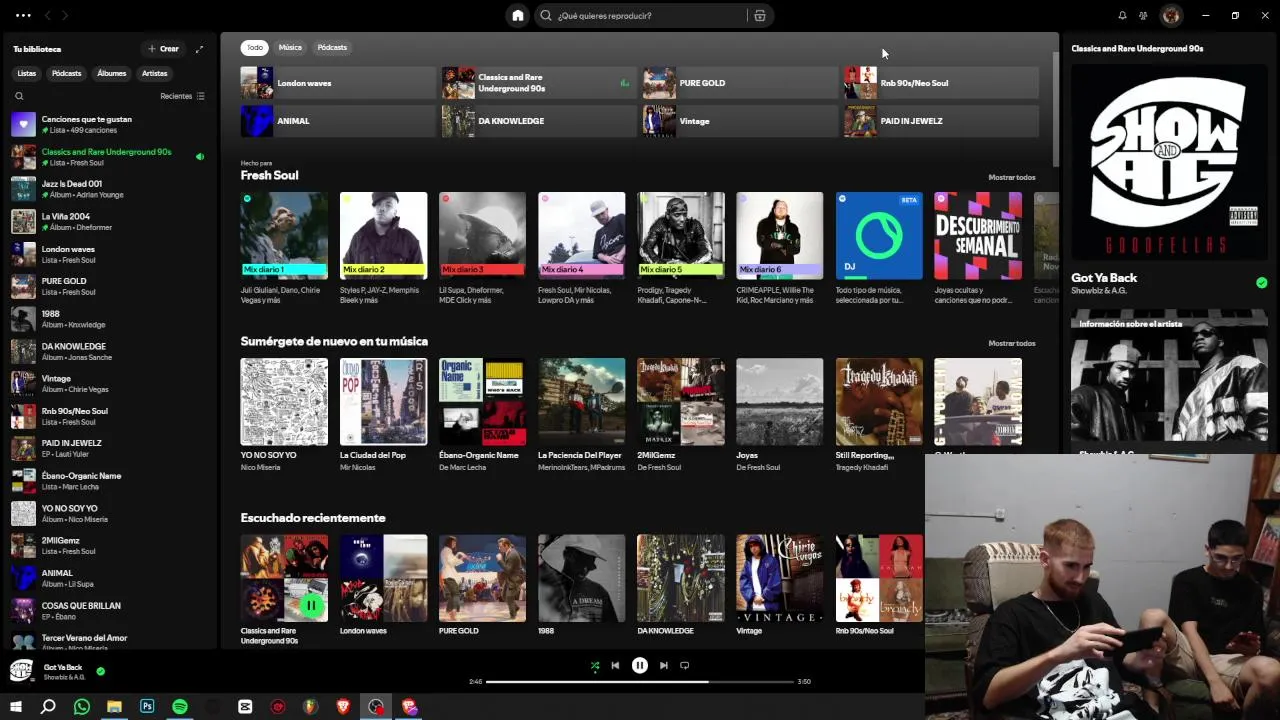This screenshot has width=1280, height=720.
Task: Open Recientes sort dropdown in library
Action: tap(182, 96)
